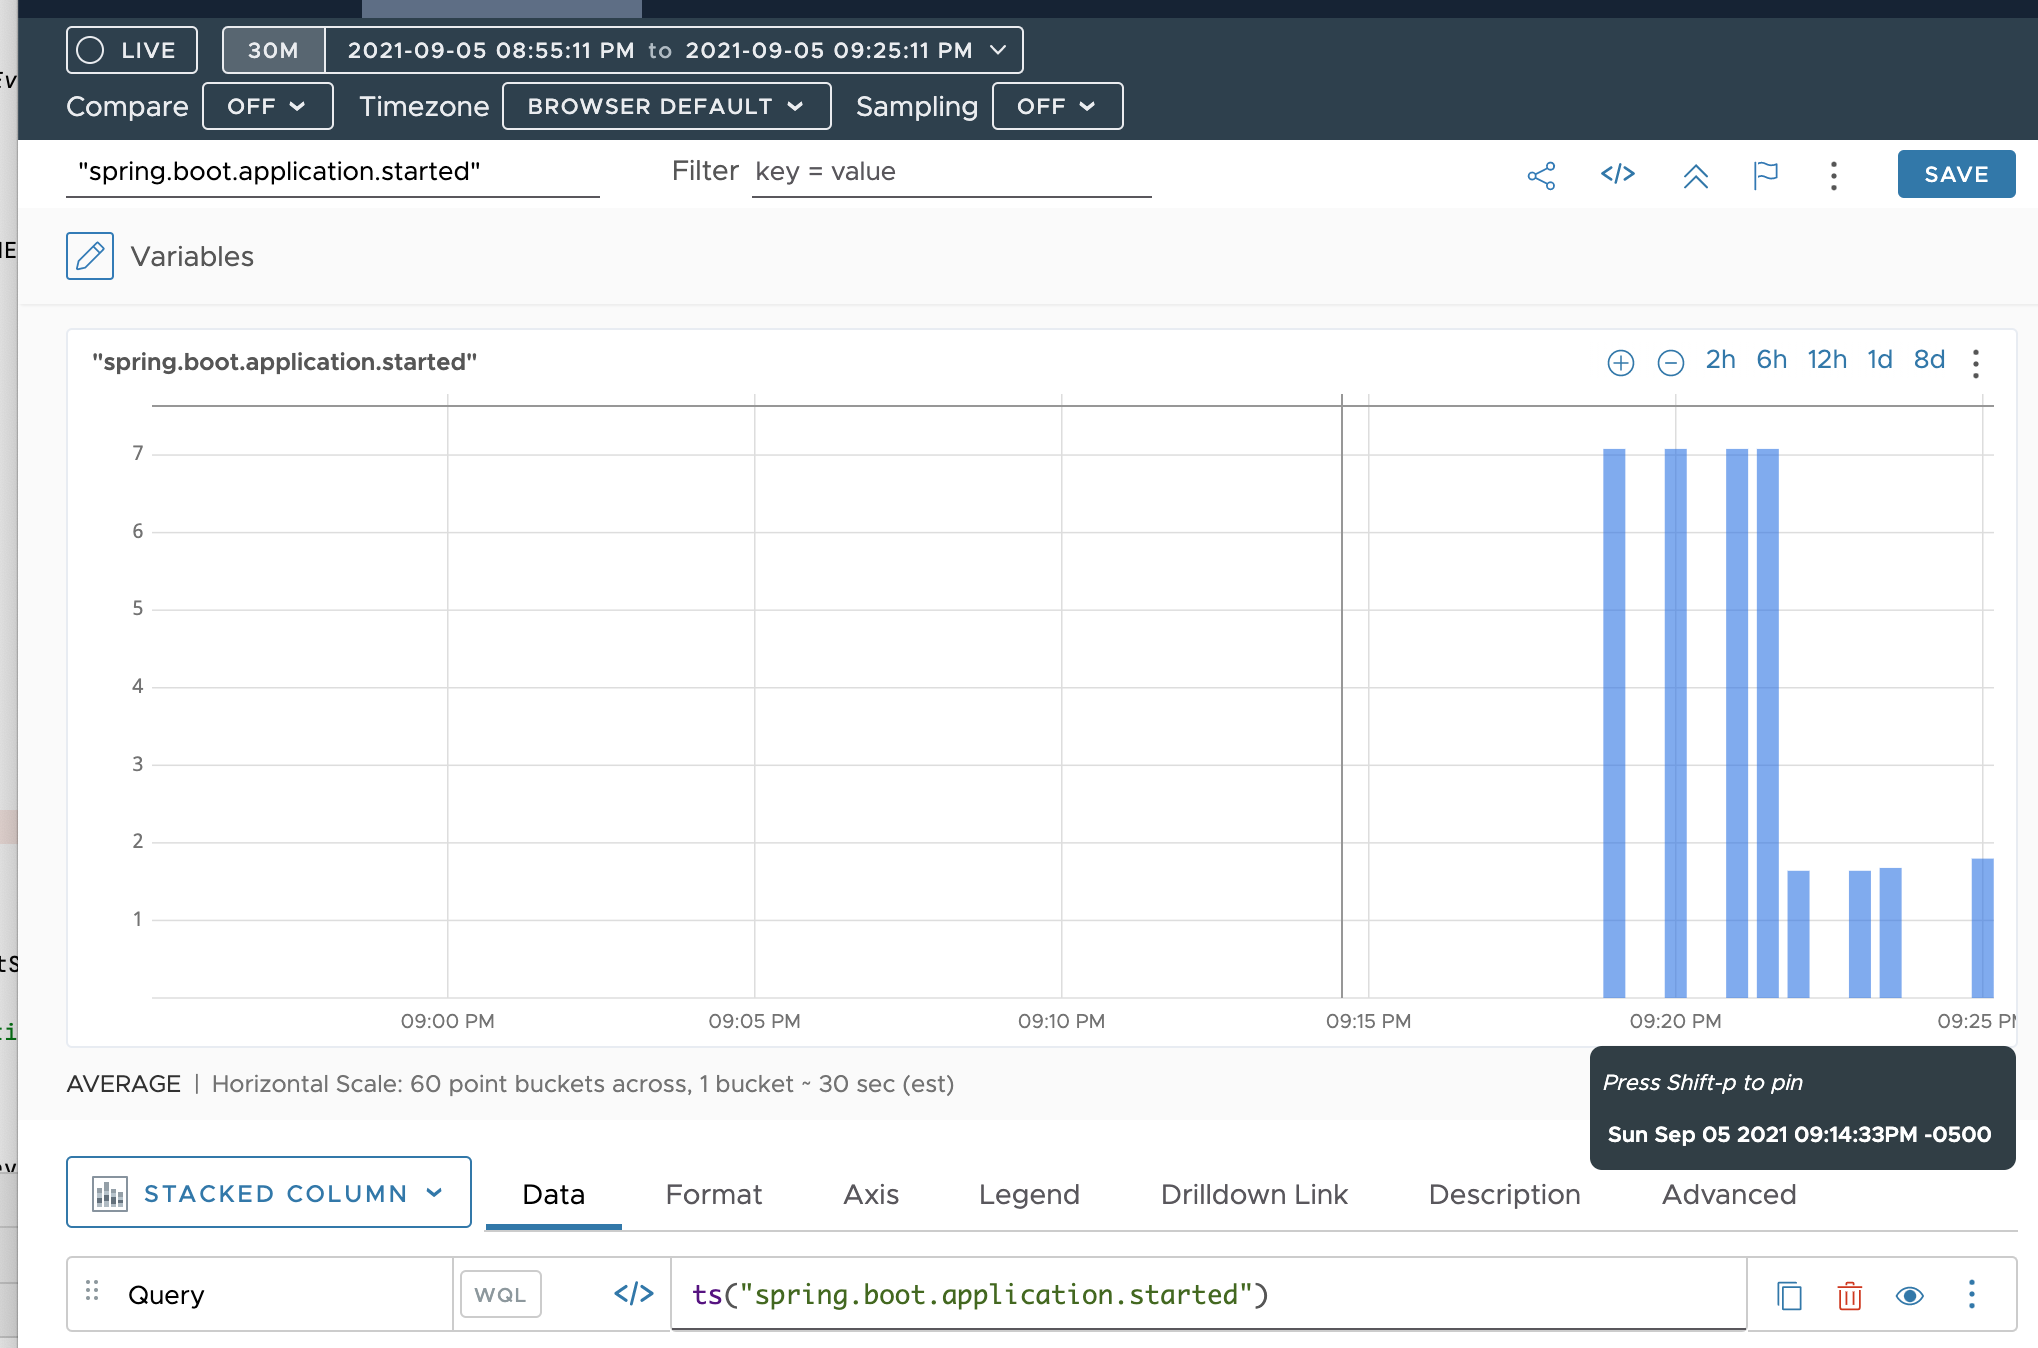Clone the query with copy icon

pyautogui.click(x=1789, y=1295)
